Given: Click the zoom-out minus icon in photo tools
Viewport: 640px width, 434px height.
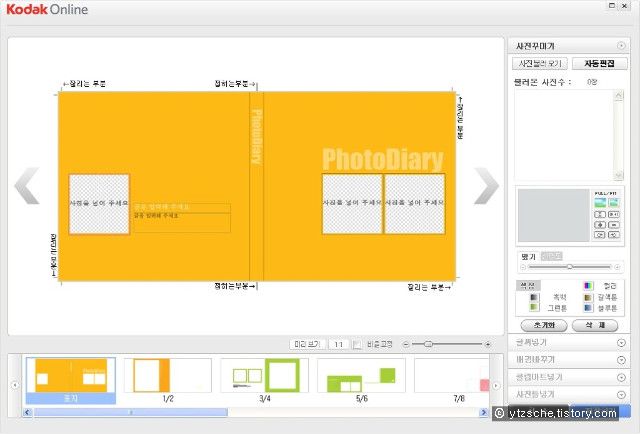Looking at the screenshot, I should (614, 225).
